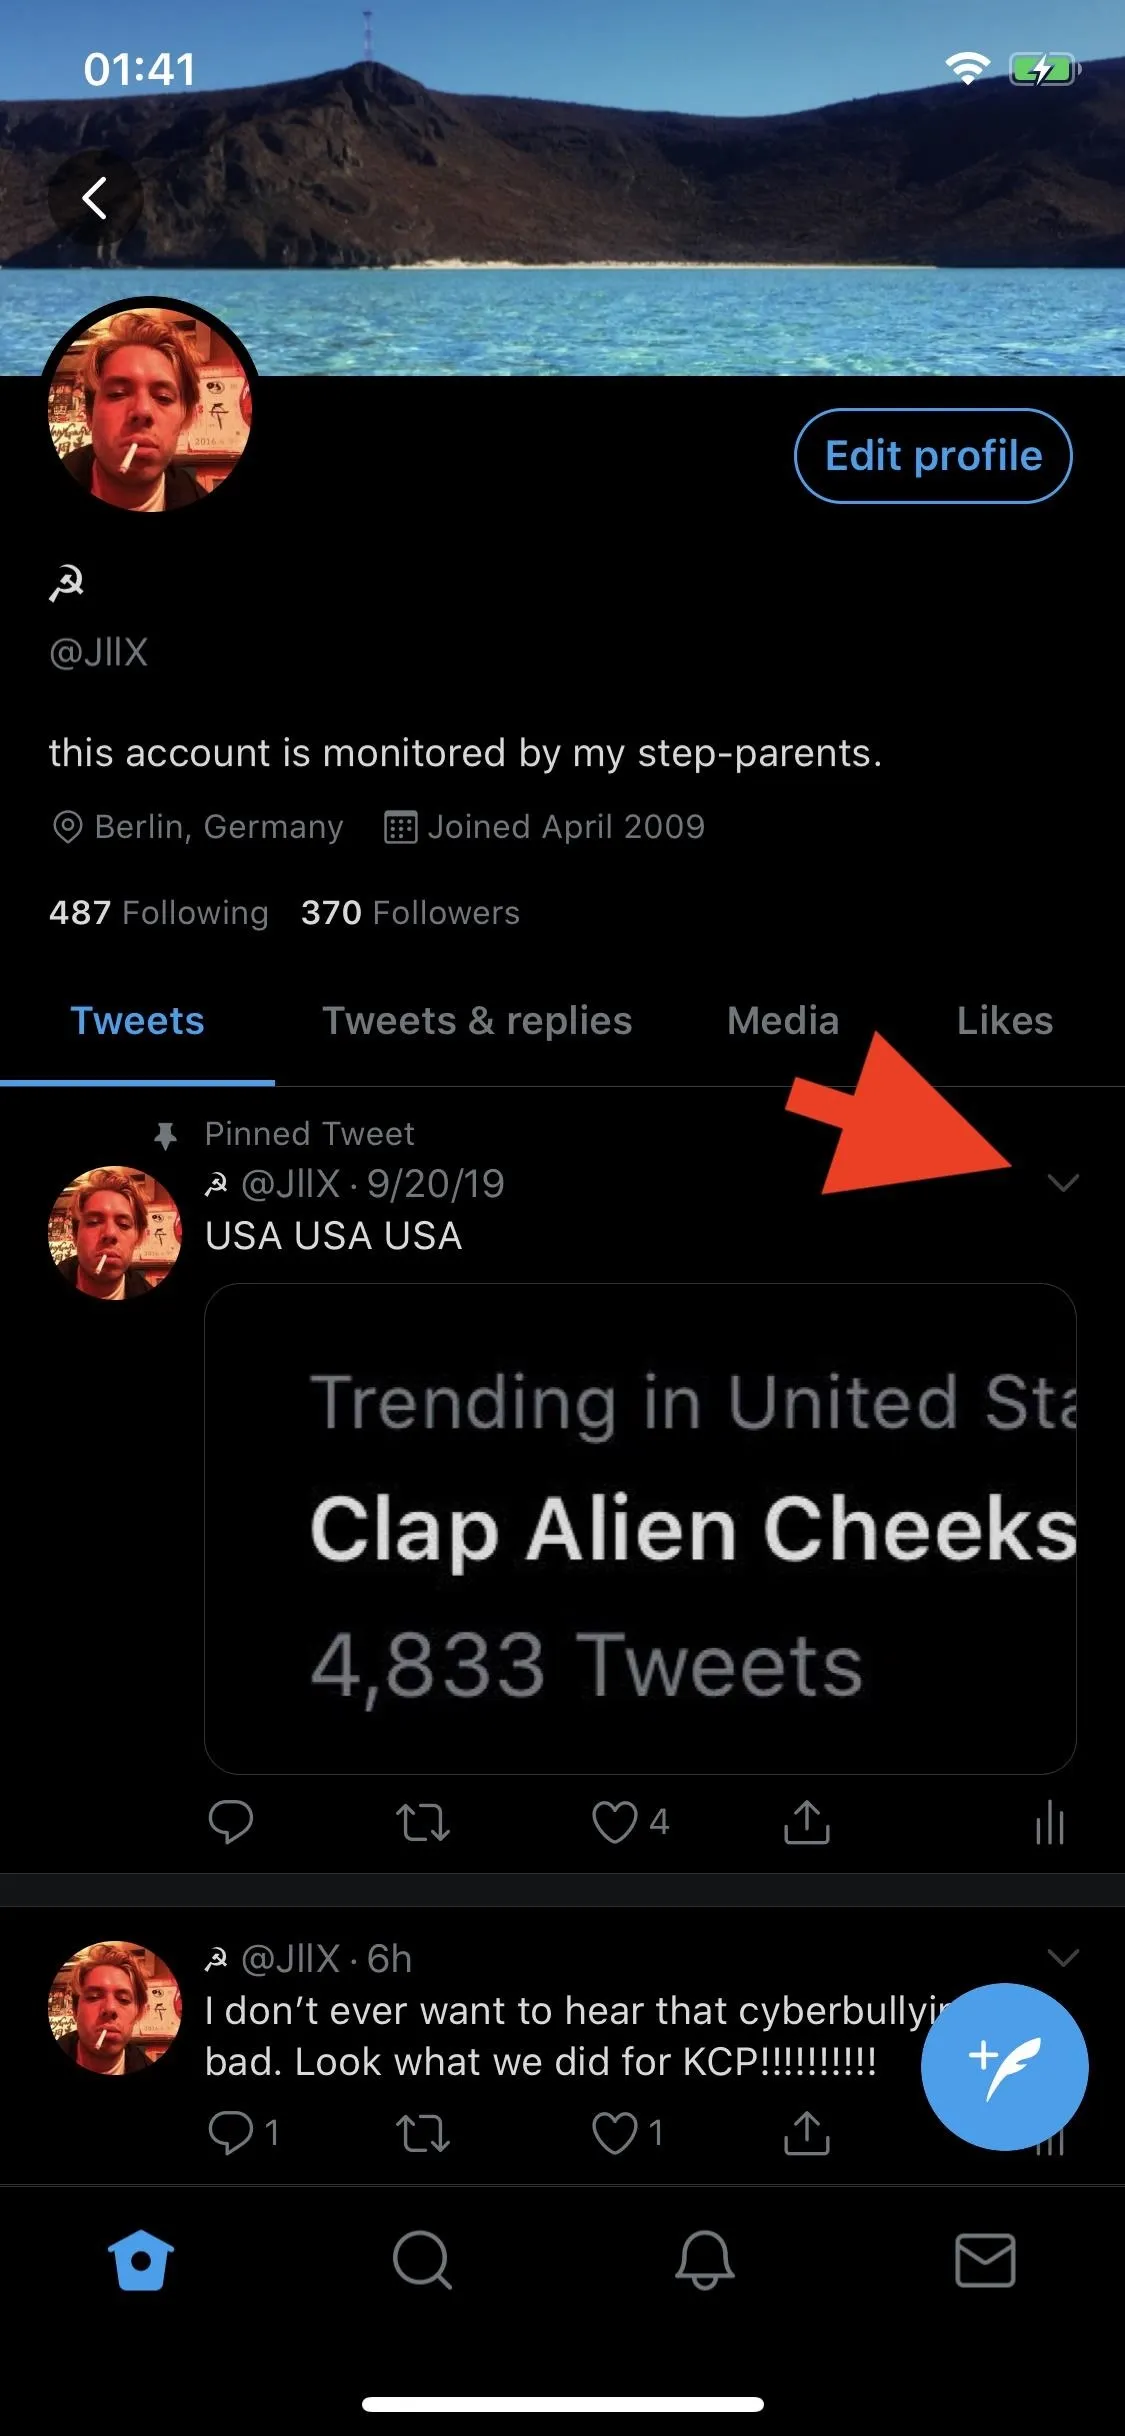1125x2436 pixels.
Task: Switch to the Likes tab
Action: click(x=1004, y=1021)
